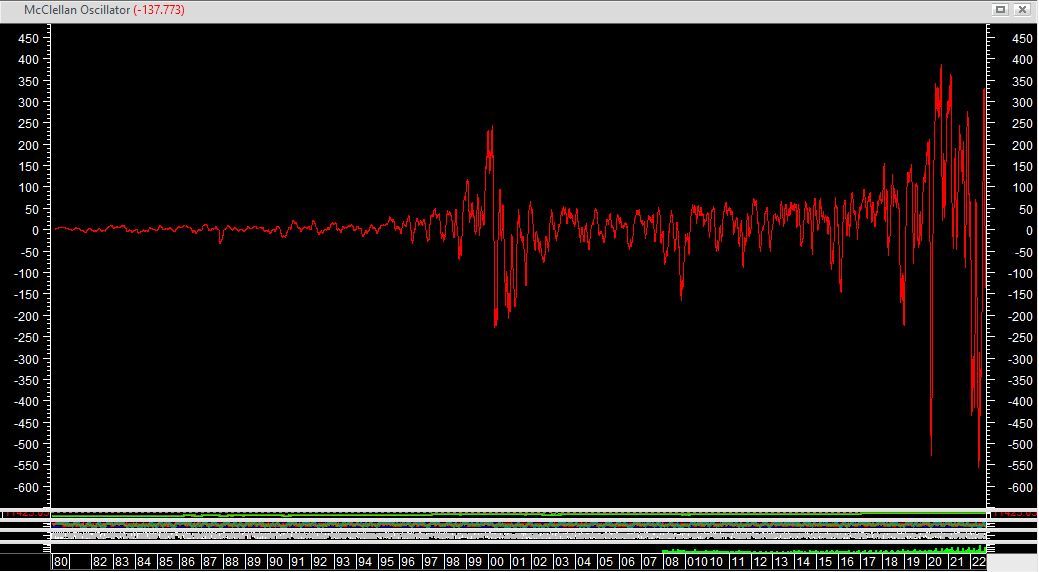Choose the 15 year marker
The width and height of the screenshot is (1039, 572).
point(825,563)
